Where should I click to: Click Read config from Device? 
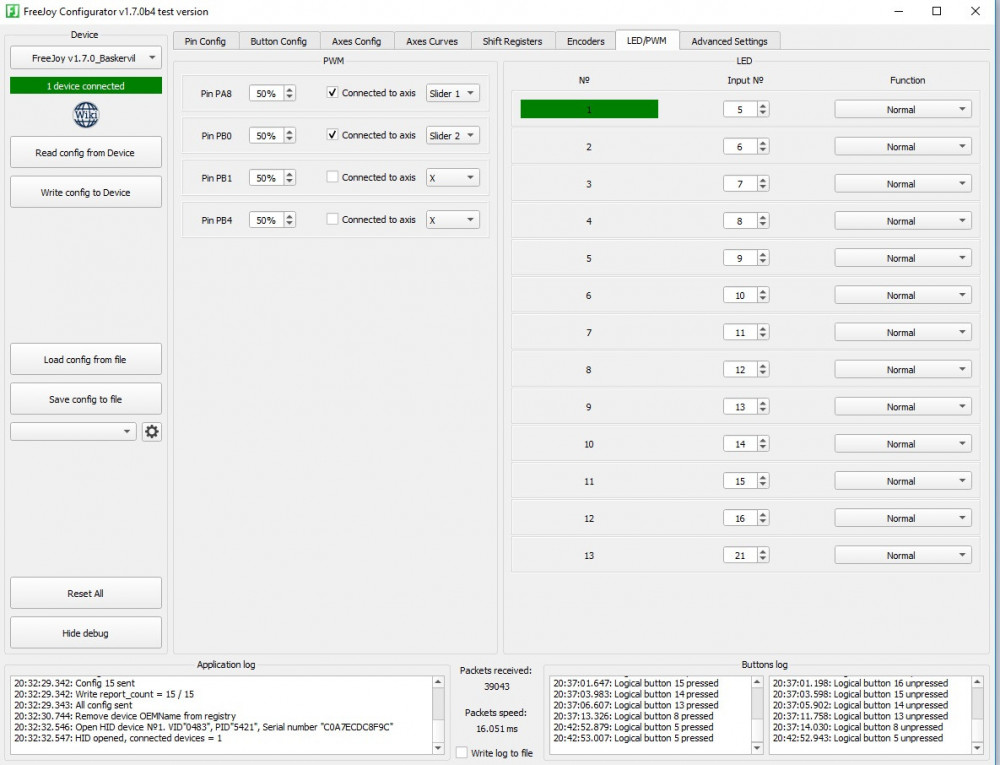(x=85, y=152)
